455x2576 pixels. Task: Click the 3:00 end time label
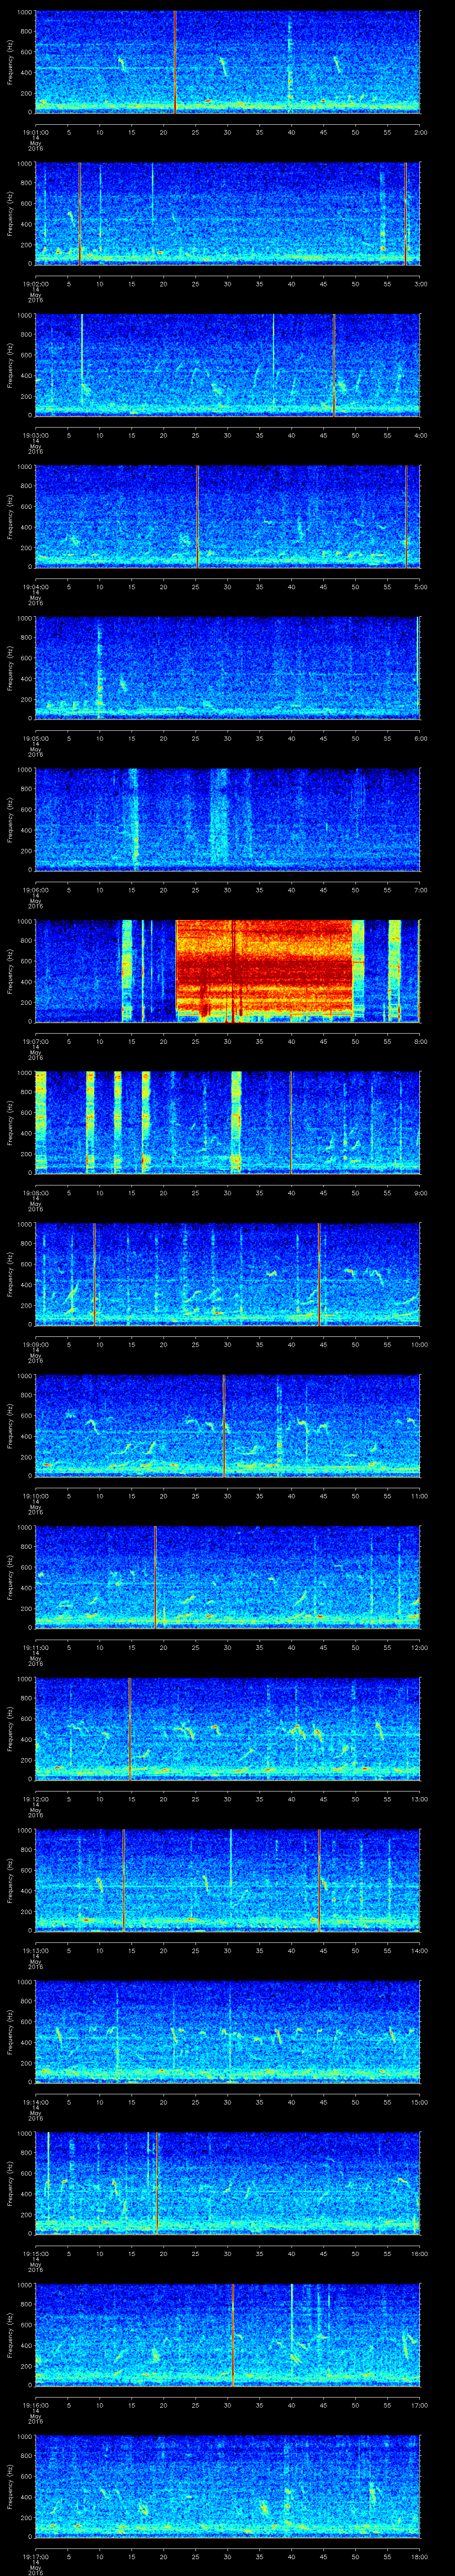420,284
